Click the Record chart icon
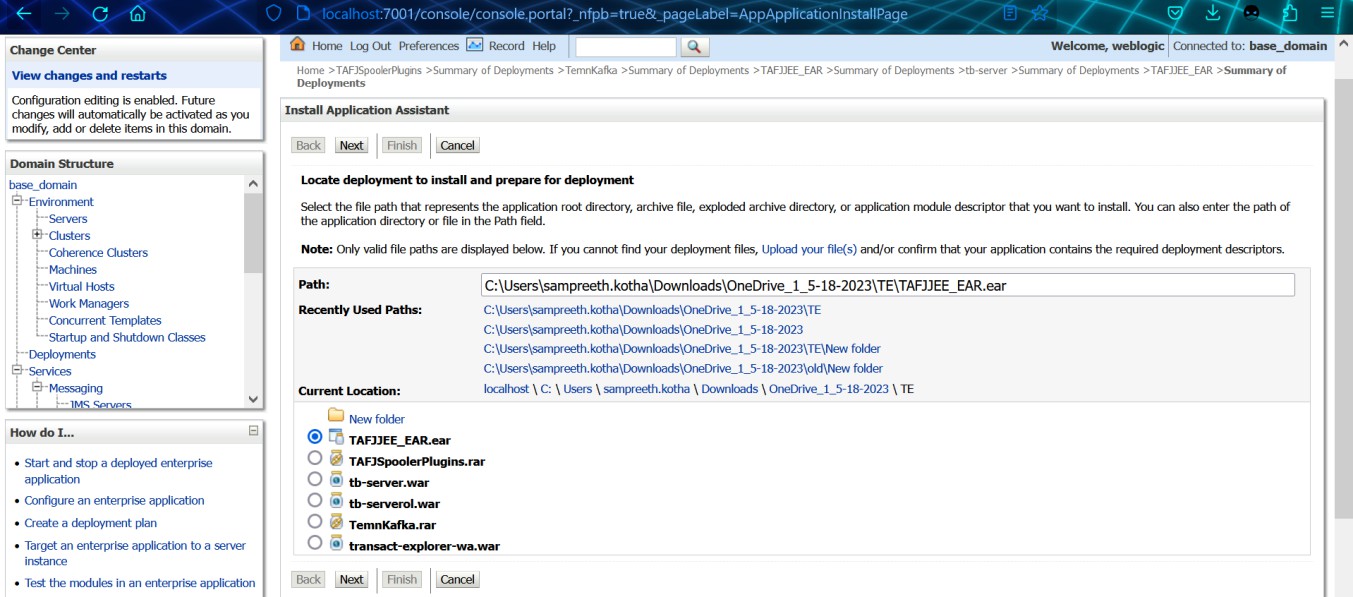The image size is (1353, 597). (x=474, y=45)
